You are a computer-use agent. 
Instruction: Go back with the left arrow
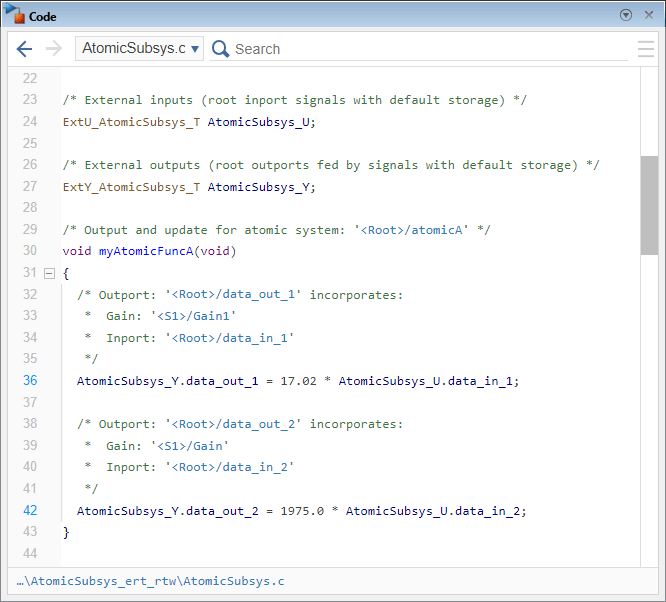25,49
